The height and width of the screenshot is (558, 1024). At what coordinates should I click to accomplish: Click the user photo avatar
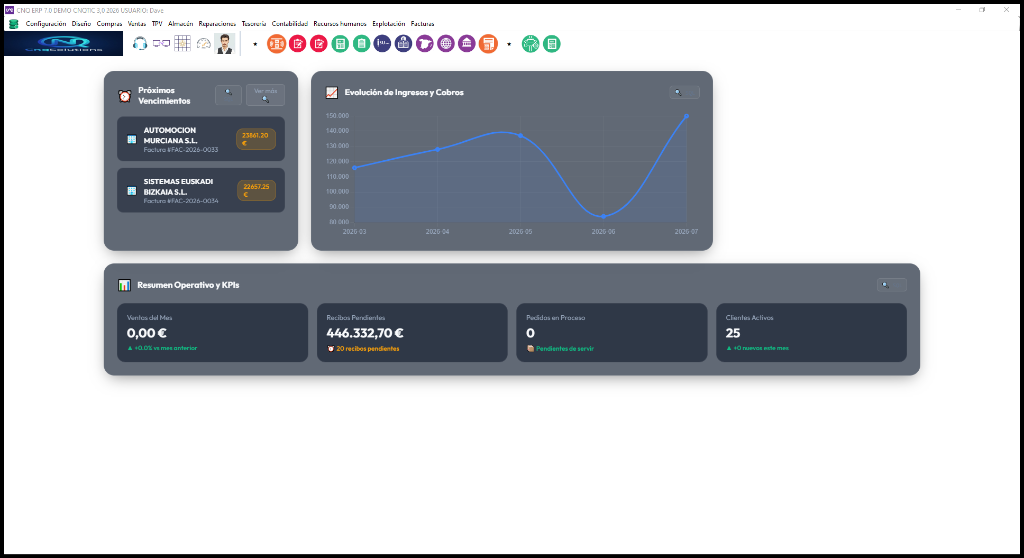[x=225, y=44]
